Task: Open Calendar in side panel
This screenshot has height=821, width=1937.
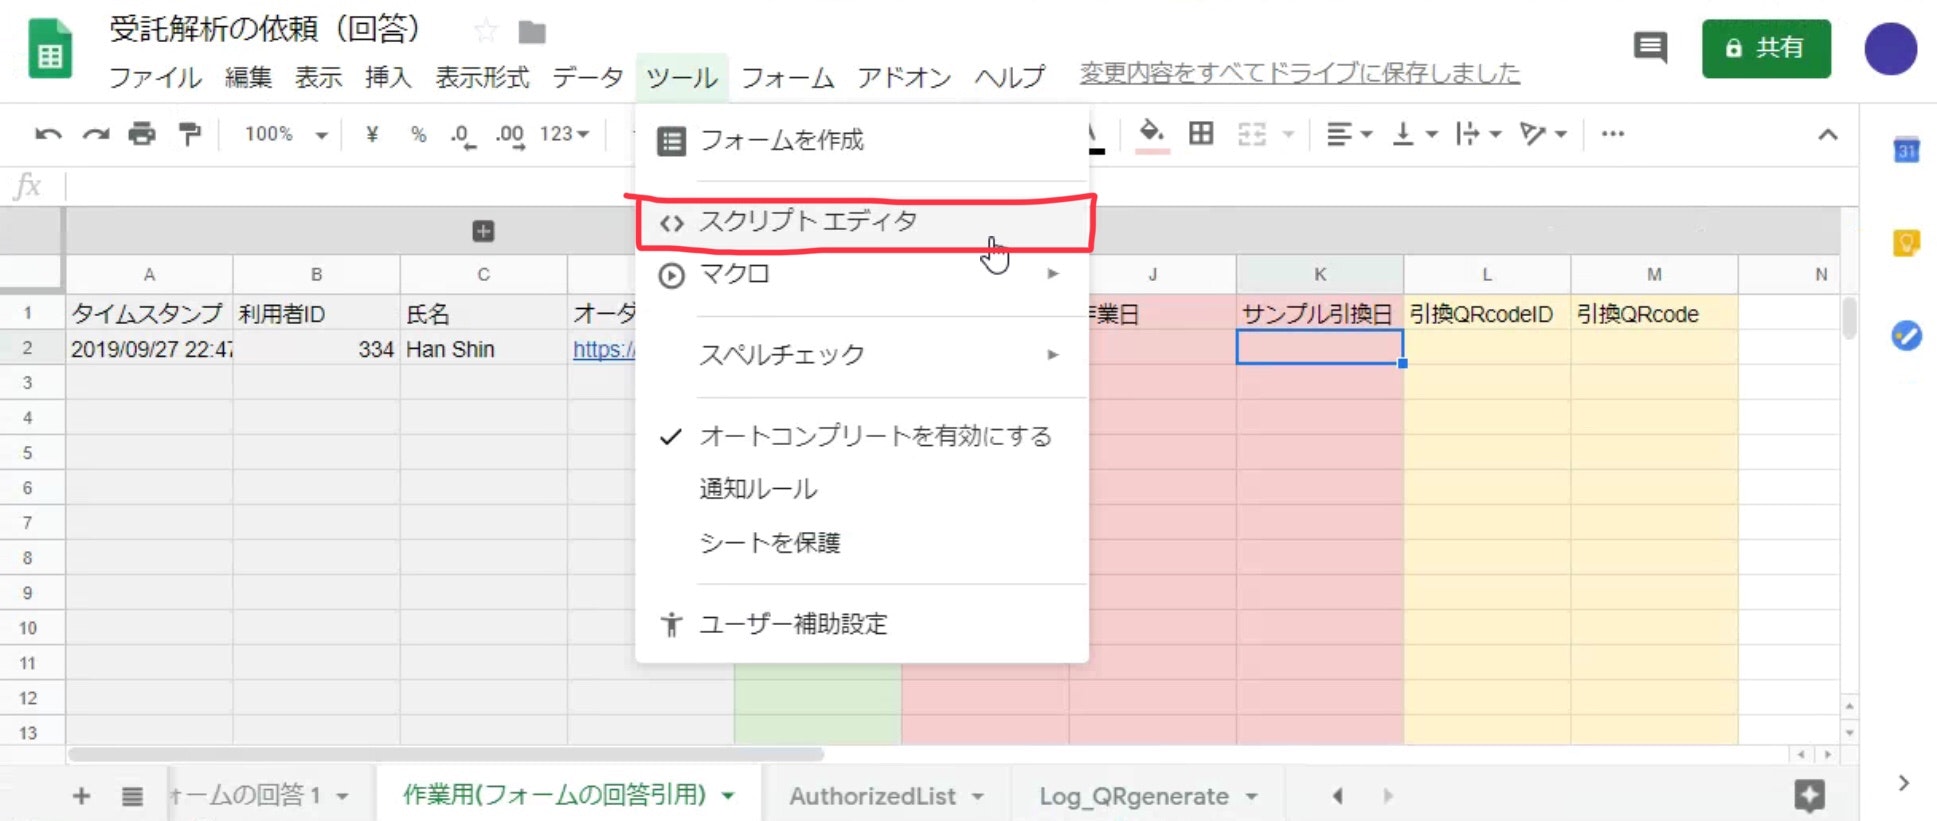Action: pos(1906,151)
